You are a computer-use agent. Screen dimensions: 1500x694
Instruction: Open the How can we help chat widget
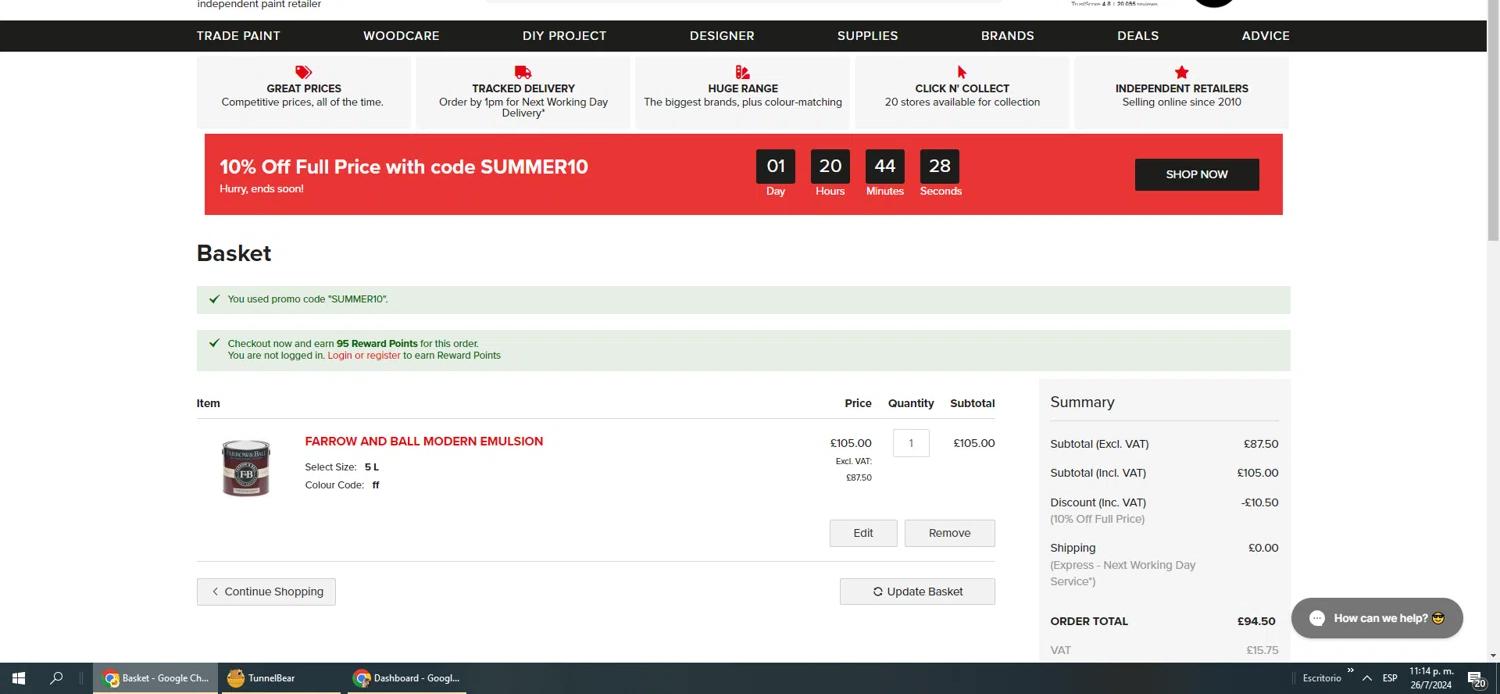coord(1377,618)
